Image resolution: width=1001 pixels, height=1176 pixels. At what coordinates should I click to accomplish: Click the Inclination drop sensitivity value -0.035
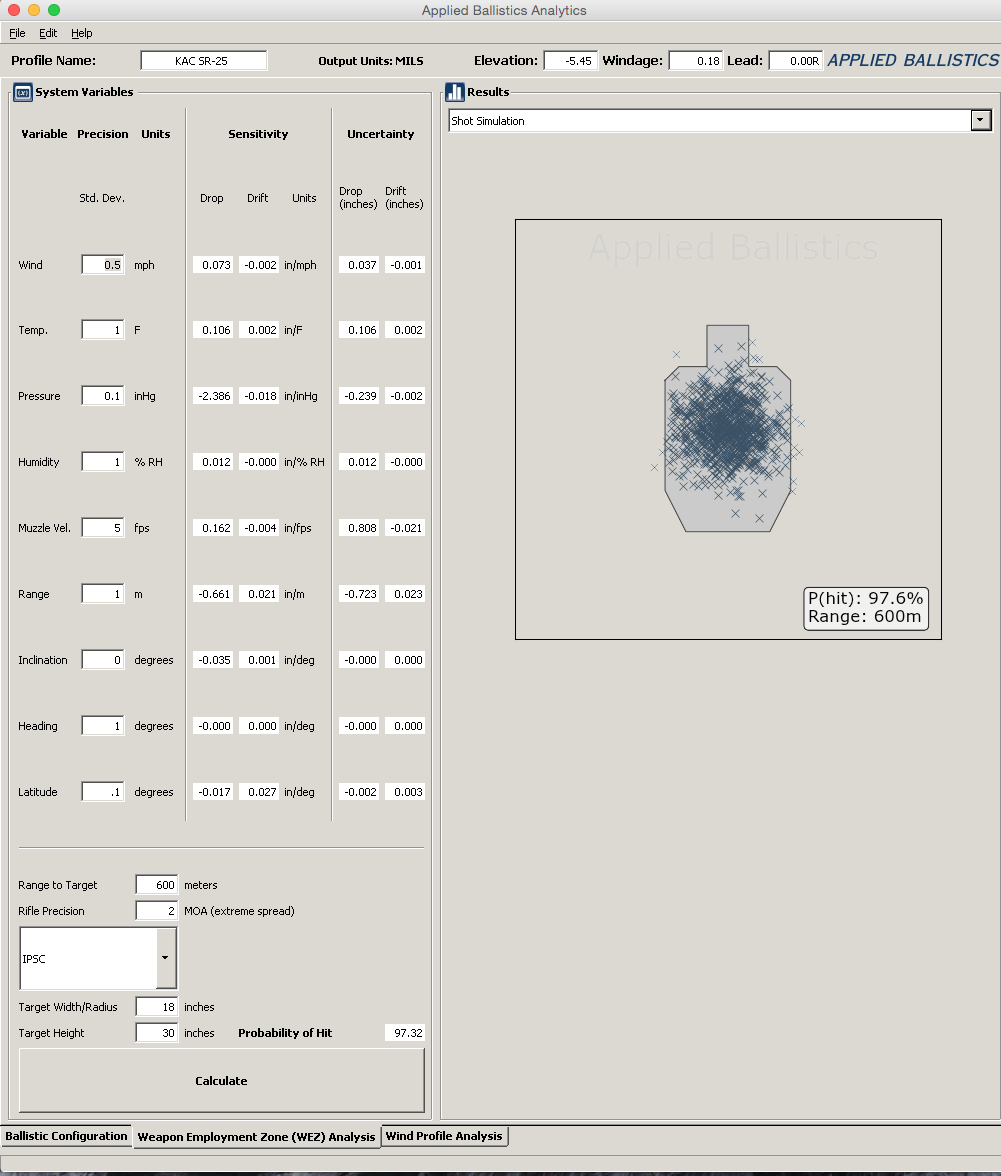(x=213, y=660)
